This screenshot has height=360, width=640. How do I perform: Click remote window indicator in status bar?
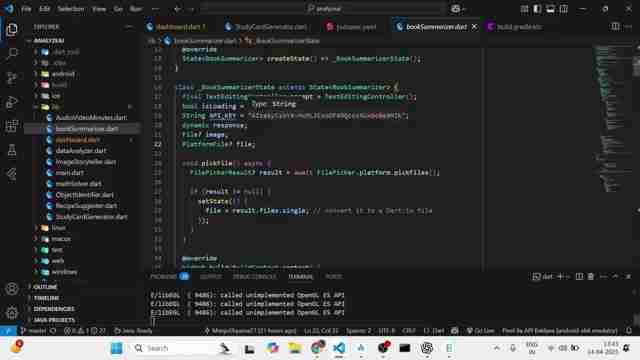point(8,331)
